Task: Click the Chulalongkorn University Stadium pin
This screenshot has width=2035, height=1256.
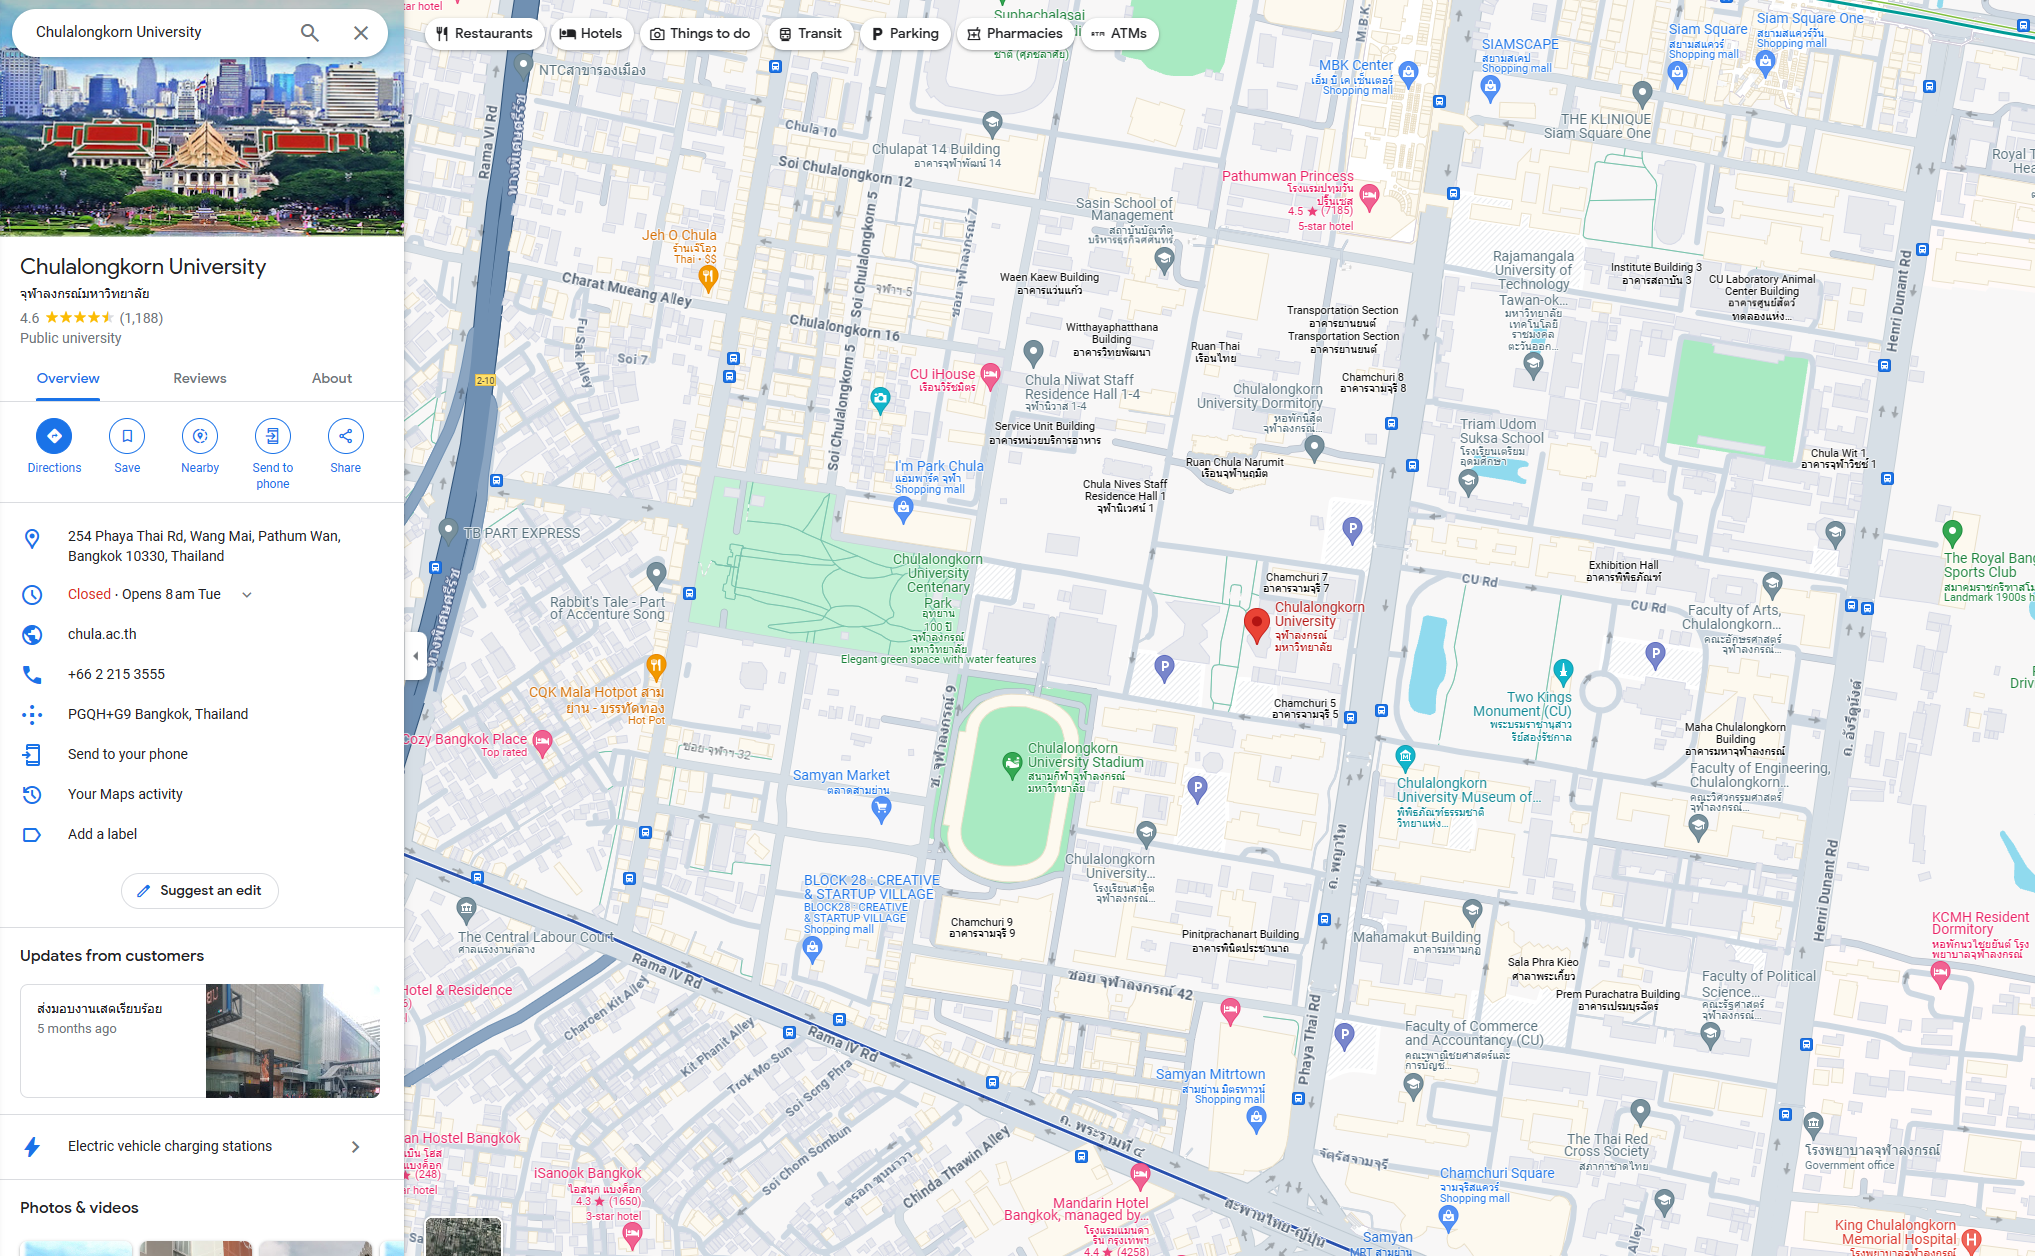Action: click(x=1012, y=765)
